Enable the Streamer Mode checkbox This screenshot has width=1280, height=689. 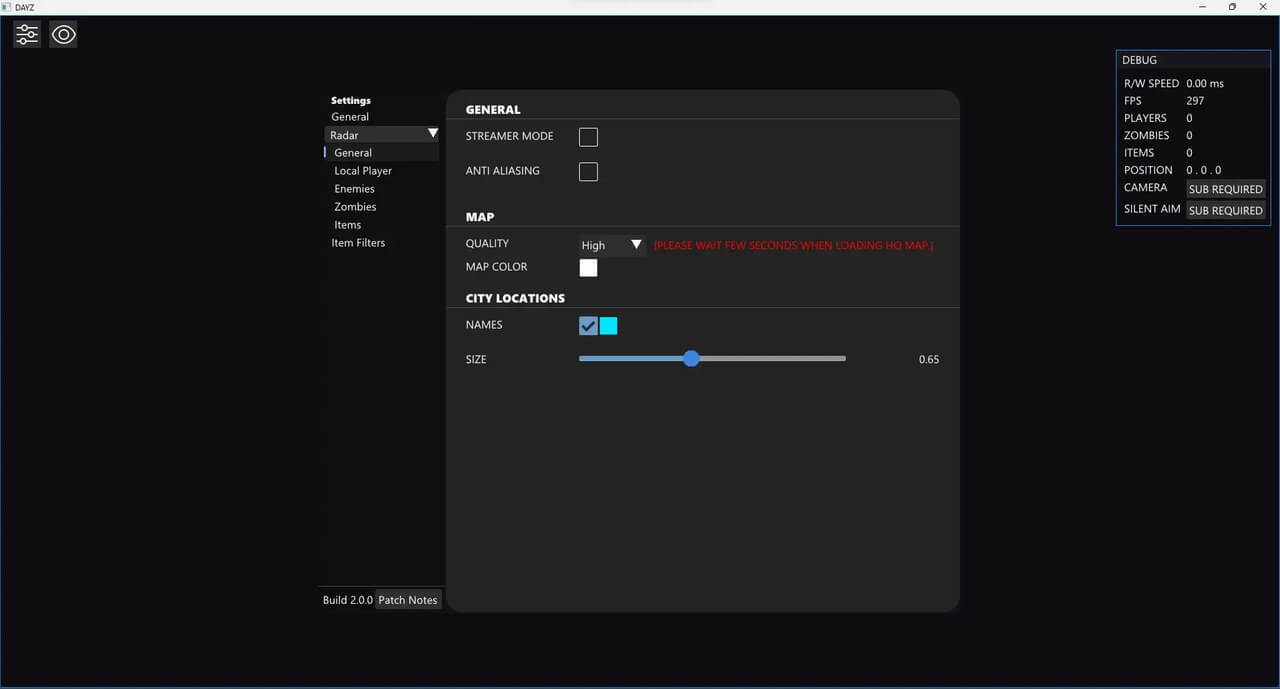click(x=588, y=137)
